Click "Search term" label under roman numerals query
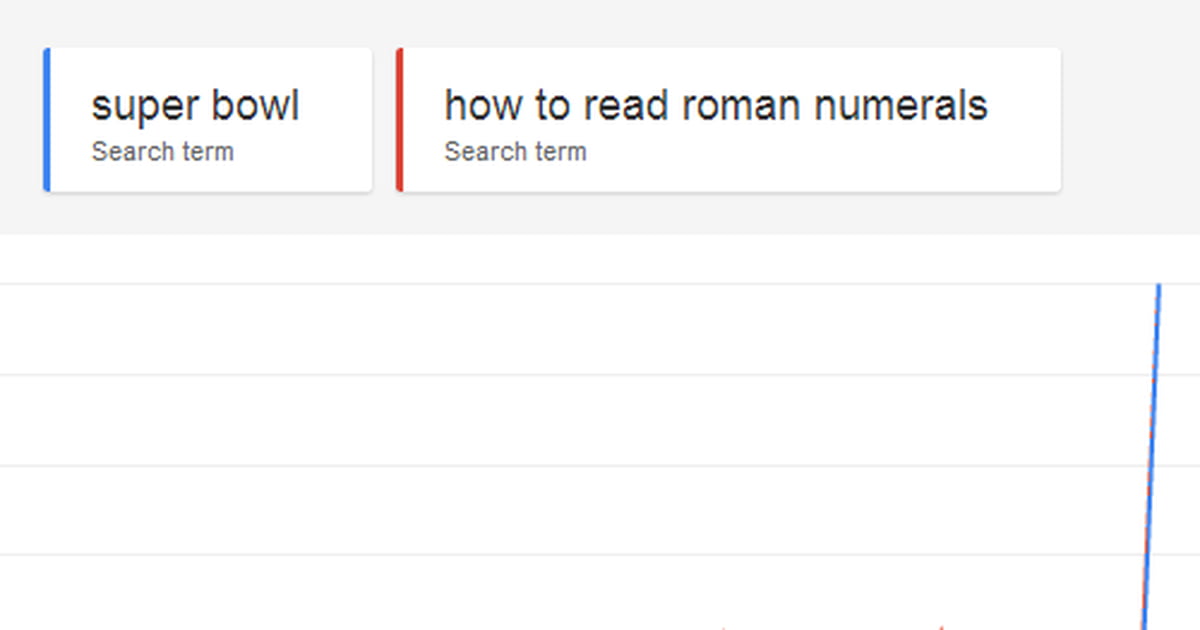The image size is (1200, 630). (x=515, y=152)
